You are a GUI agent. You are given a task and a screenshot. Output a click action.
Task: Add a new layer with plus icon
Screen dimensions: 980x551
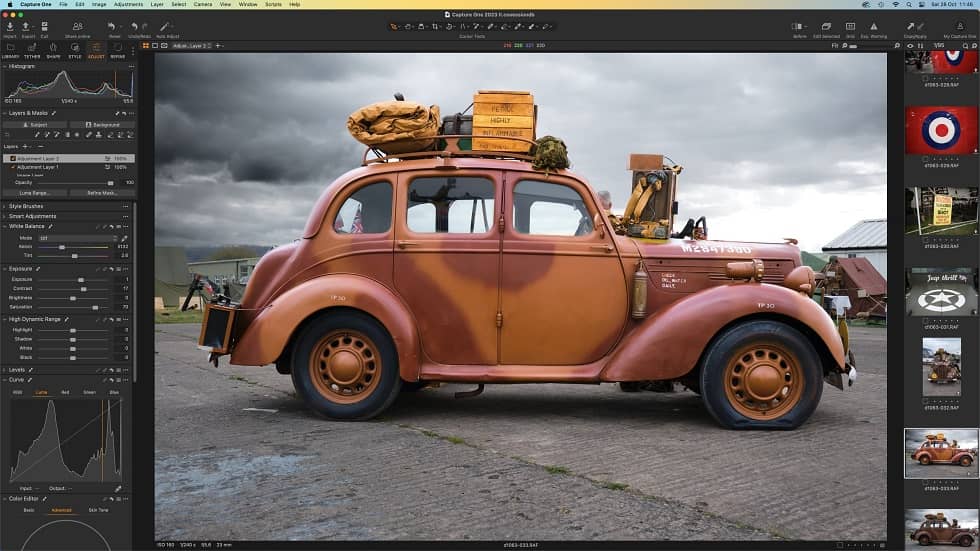pyautogui.click(x=26, y=146)
